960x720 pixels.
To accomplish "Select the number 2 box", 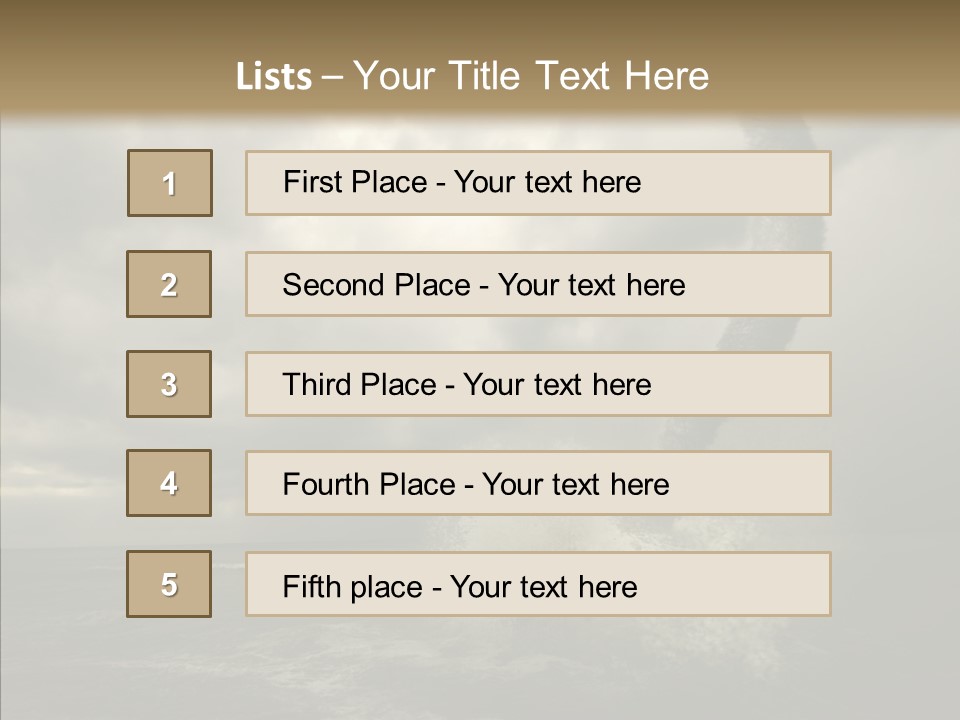I will click(169, 284).
